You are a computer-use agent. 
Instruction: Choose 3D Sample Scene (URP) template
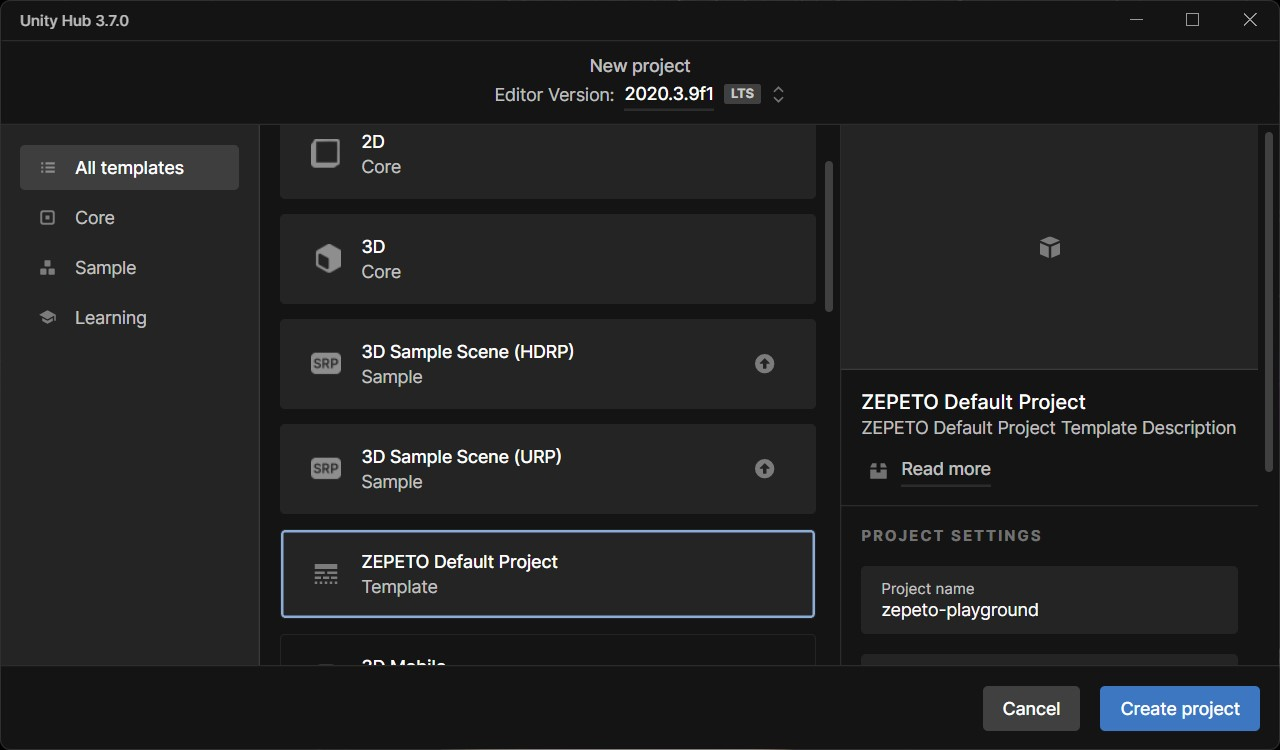548,469
